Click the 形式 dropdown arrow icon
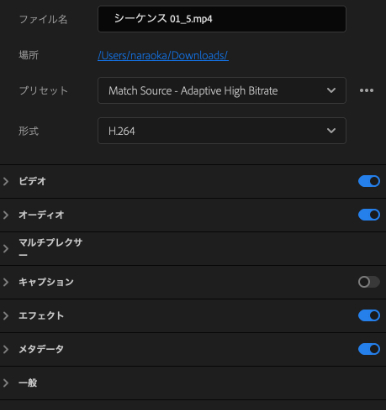386x410 pixels. [x=331, y=130]
